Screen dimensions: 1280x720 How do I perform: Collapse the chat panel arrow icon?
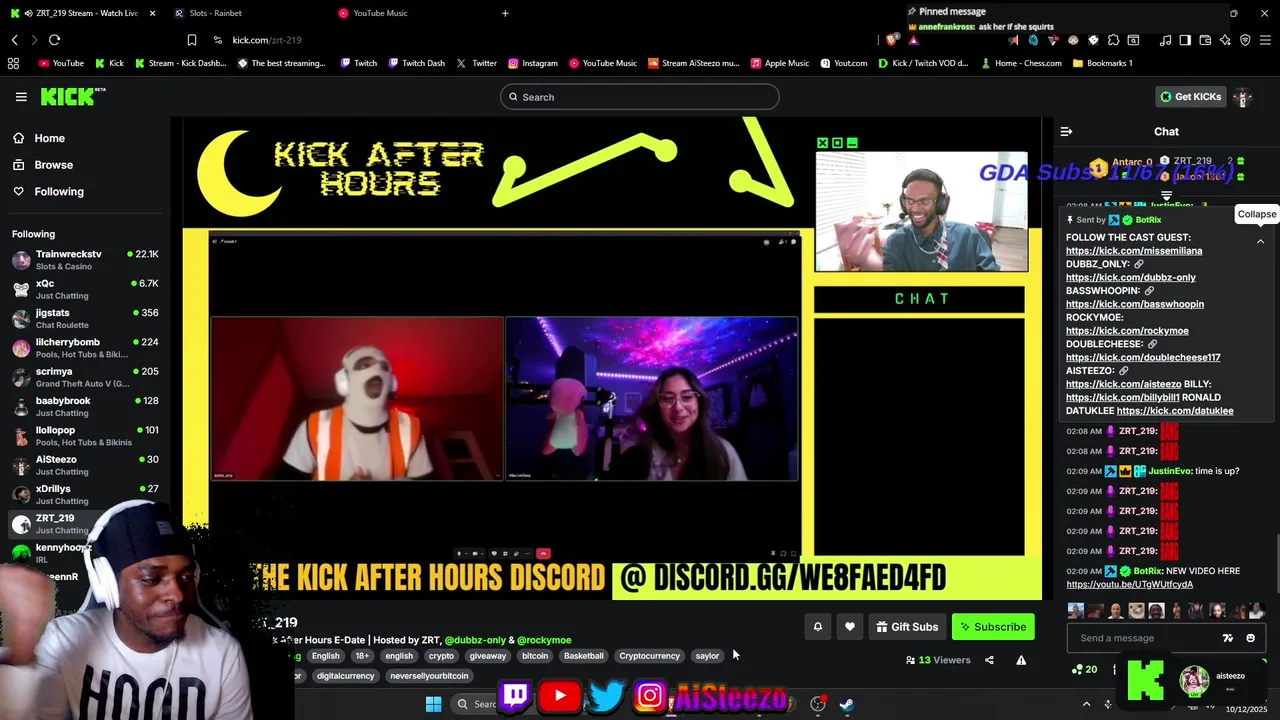[x=1066, y=131]
